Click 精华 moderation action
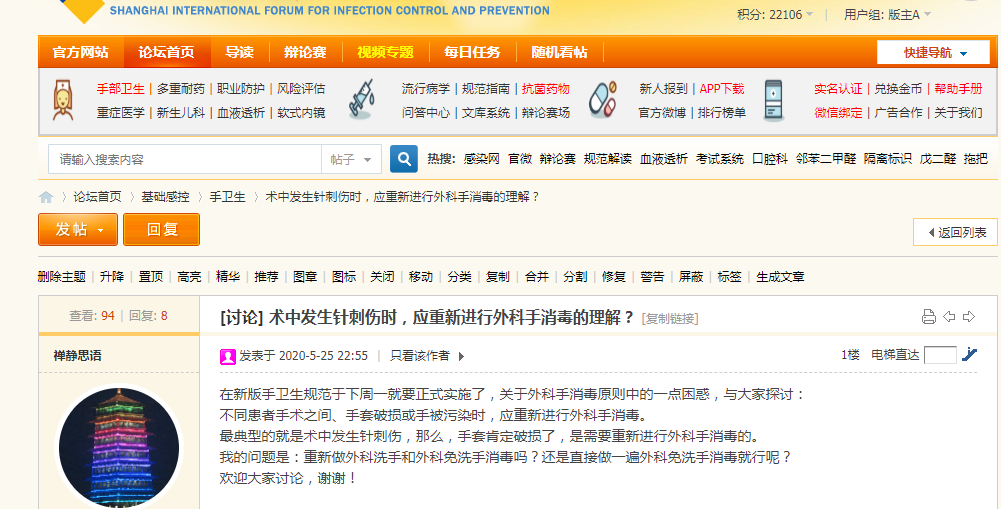The image size is (1001, 509). 228,277
